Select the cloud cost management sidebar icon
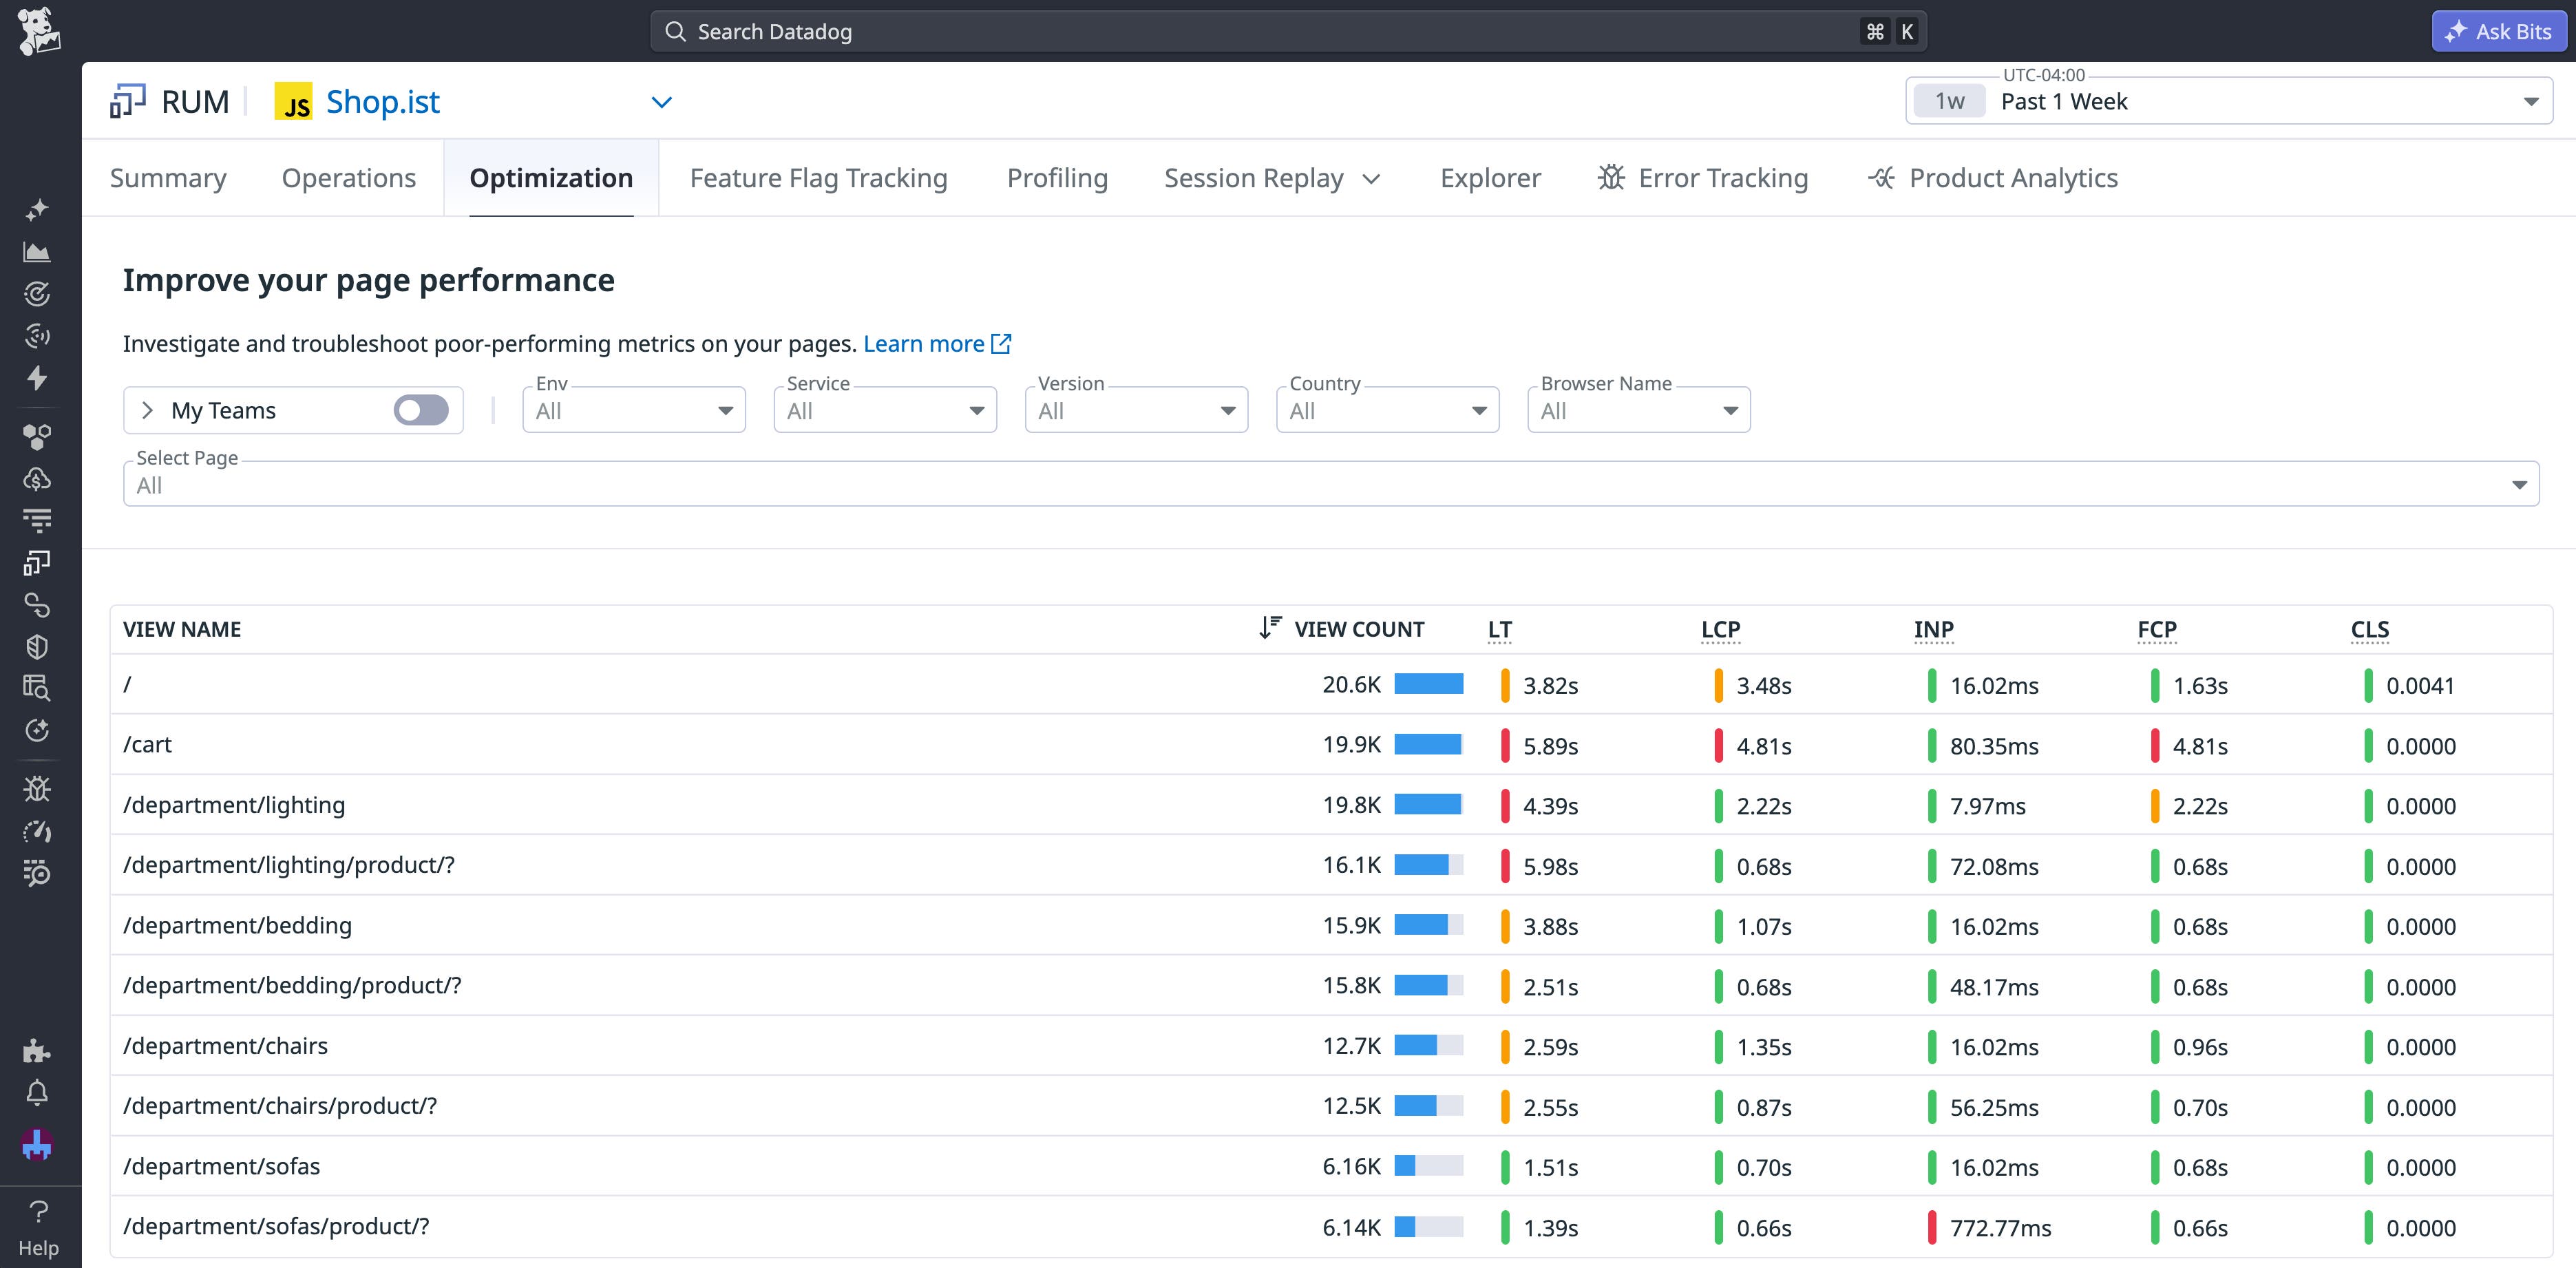The image size is (2576, 1268). [x=37, y=478]
